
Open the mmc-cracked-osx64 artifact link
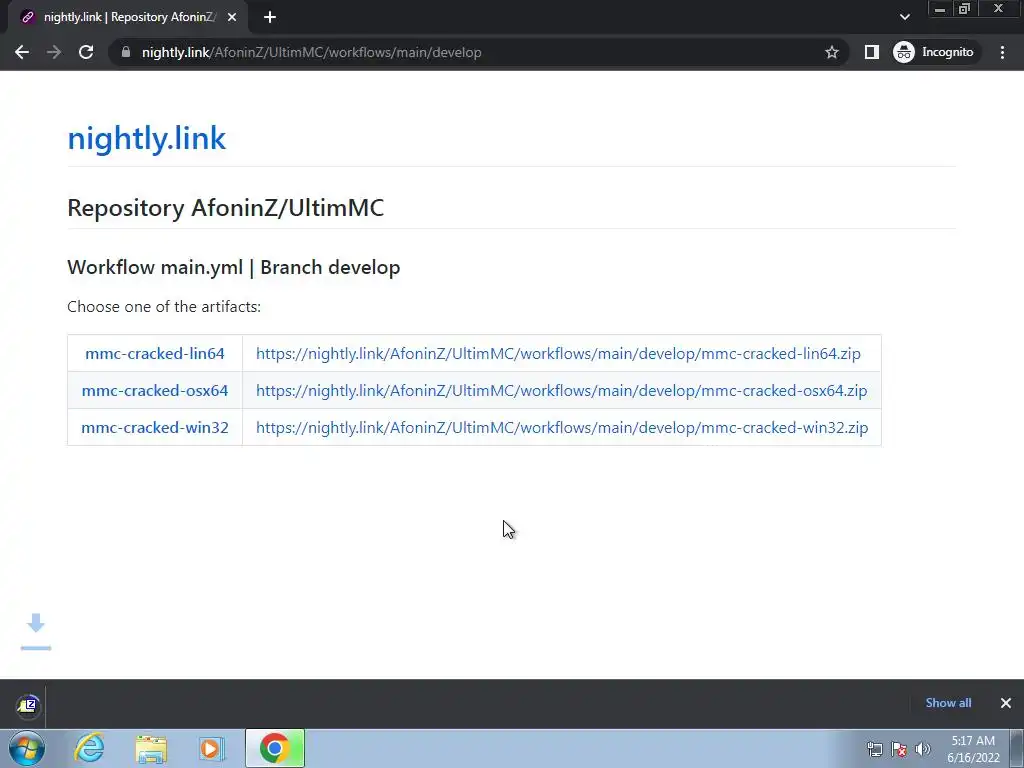[x=155, y=391]
